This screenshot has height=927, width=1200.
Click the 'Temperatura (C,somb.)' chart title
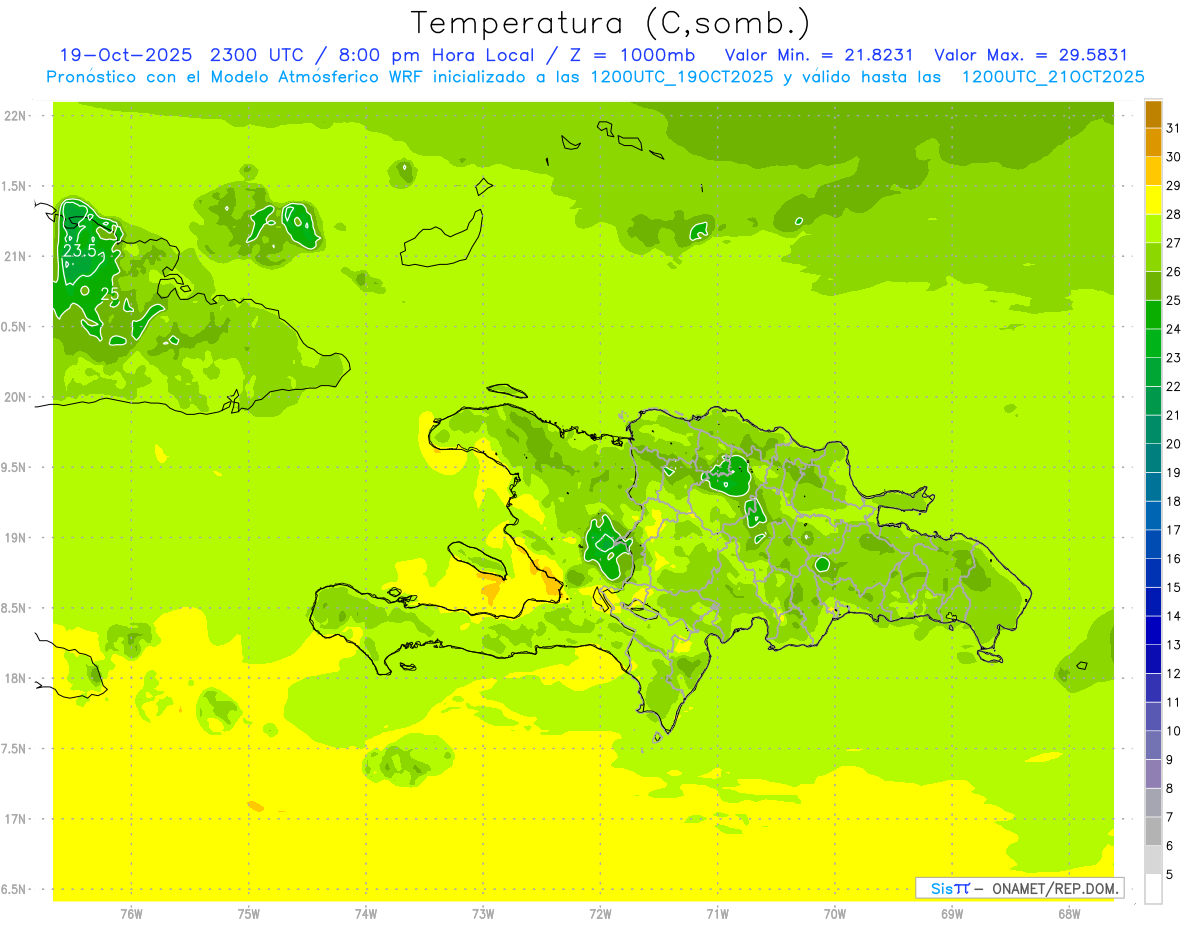coord(611,23)
